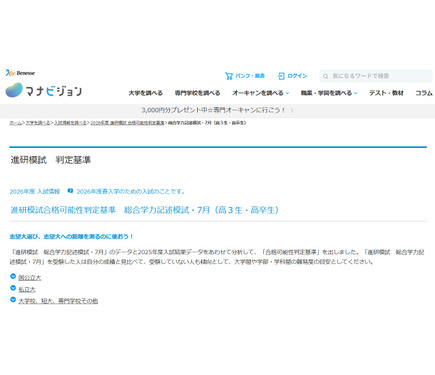Click the shopping cart icon
435x375 pixels.
point(229,76)
